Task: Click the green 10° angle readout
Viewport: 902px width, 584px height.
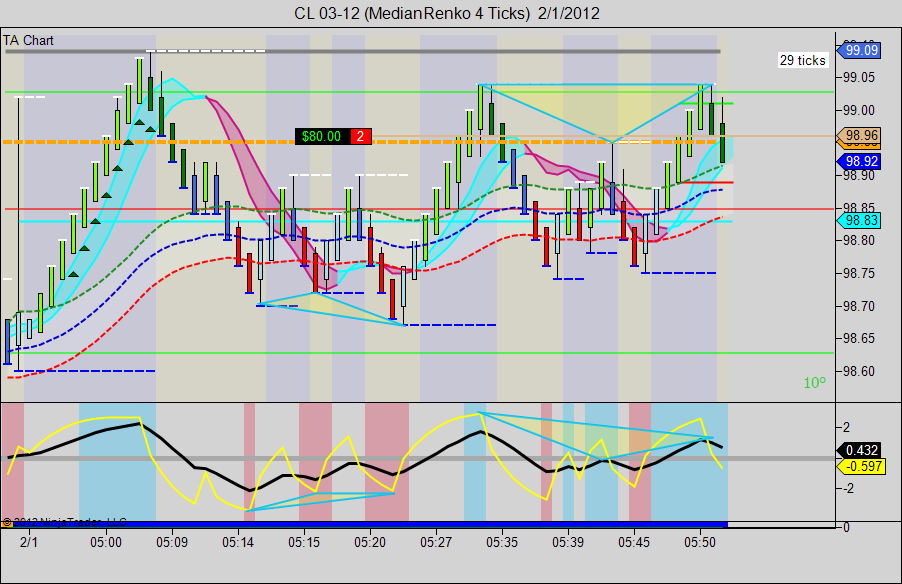Action: pos(815,383)
